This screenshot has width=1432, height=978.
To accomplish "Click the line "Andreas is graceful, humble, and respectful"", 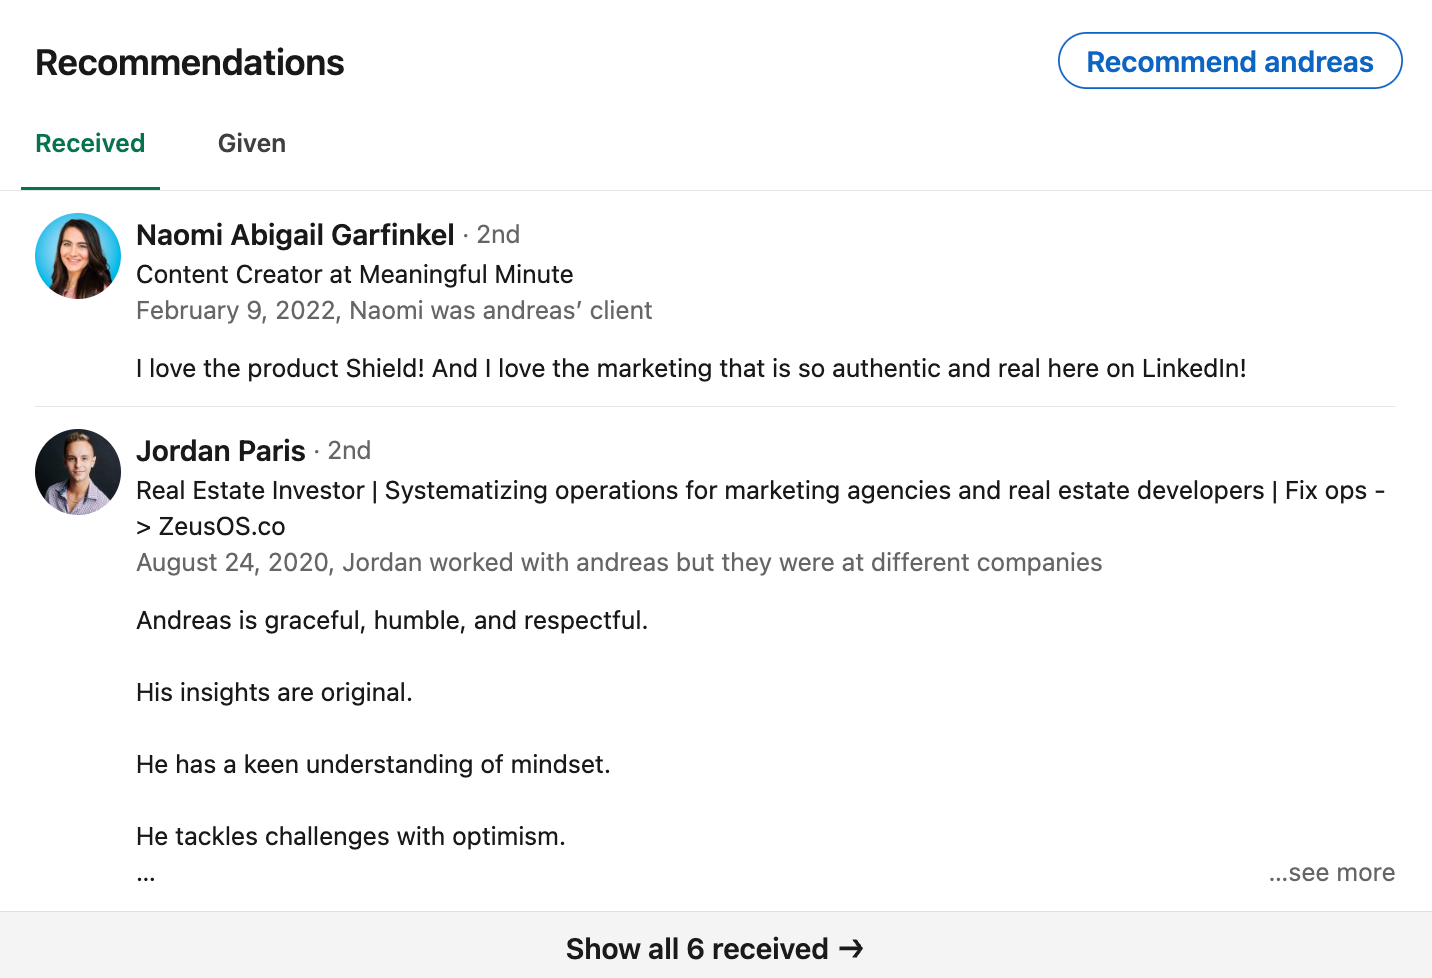I will [x=392, y=621].
